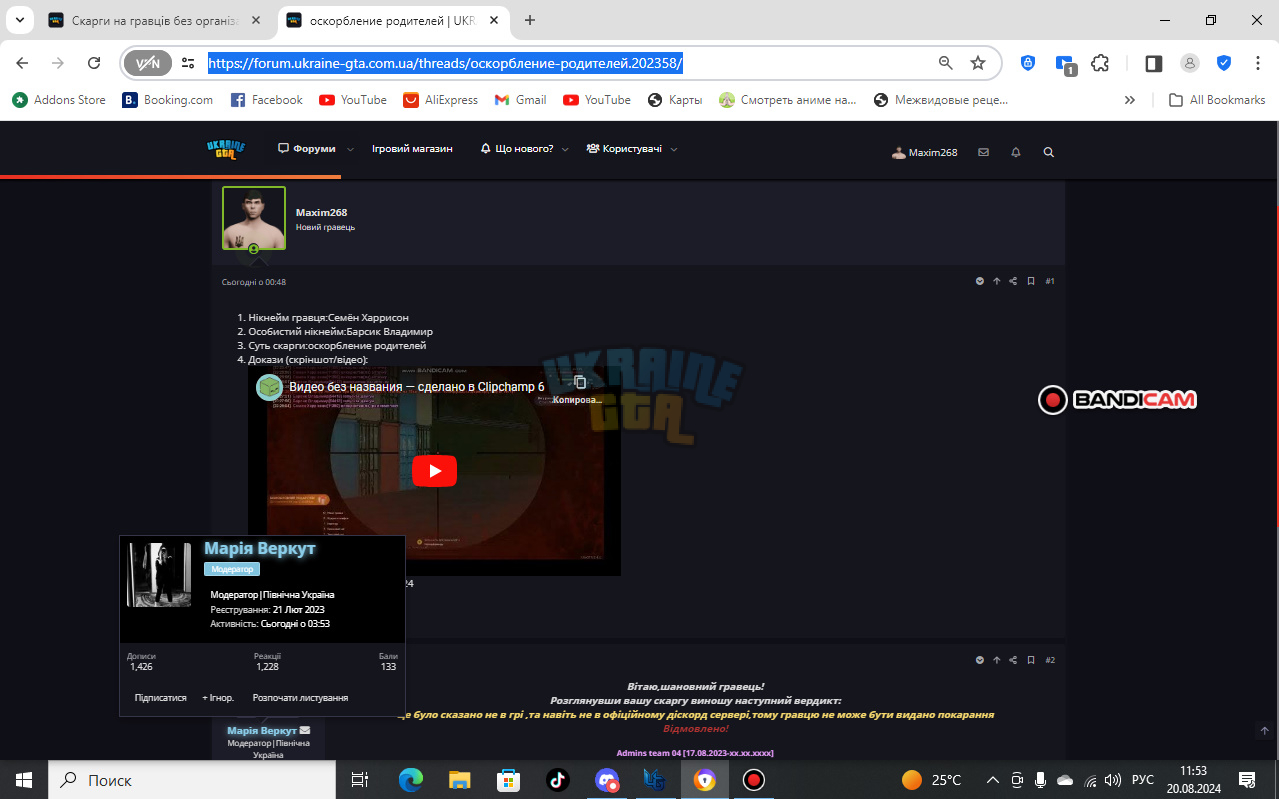Open Chrome three-dot menu
The width and height of the screenshot is (1279, 799).
tap(1258, 63)
